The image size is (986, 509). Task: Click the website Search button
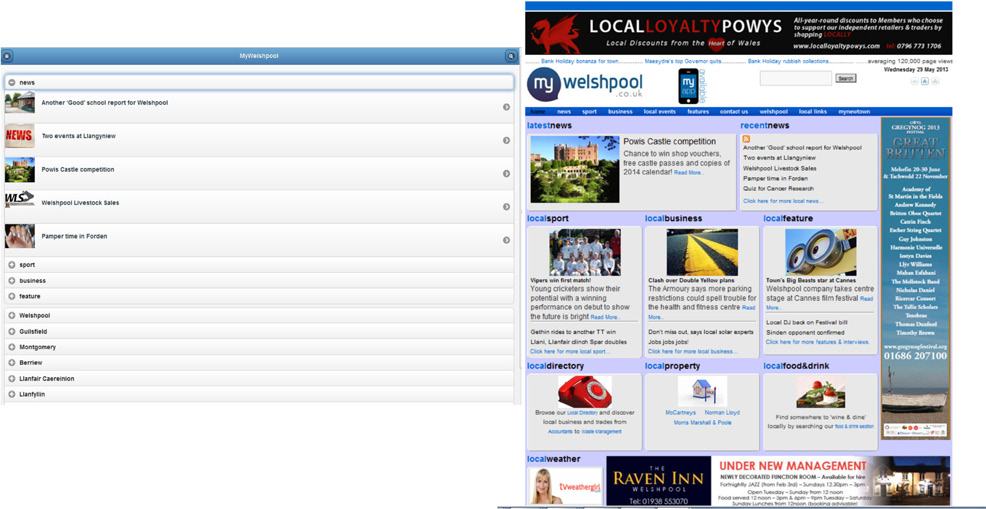click(x=846, y=79)
